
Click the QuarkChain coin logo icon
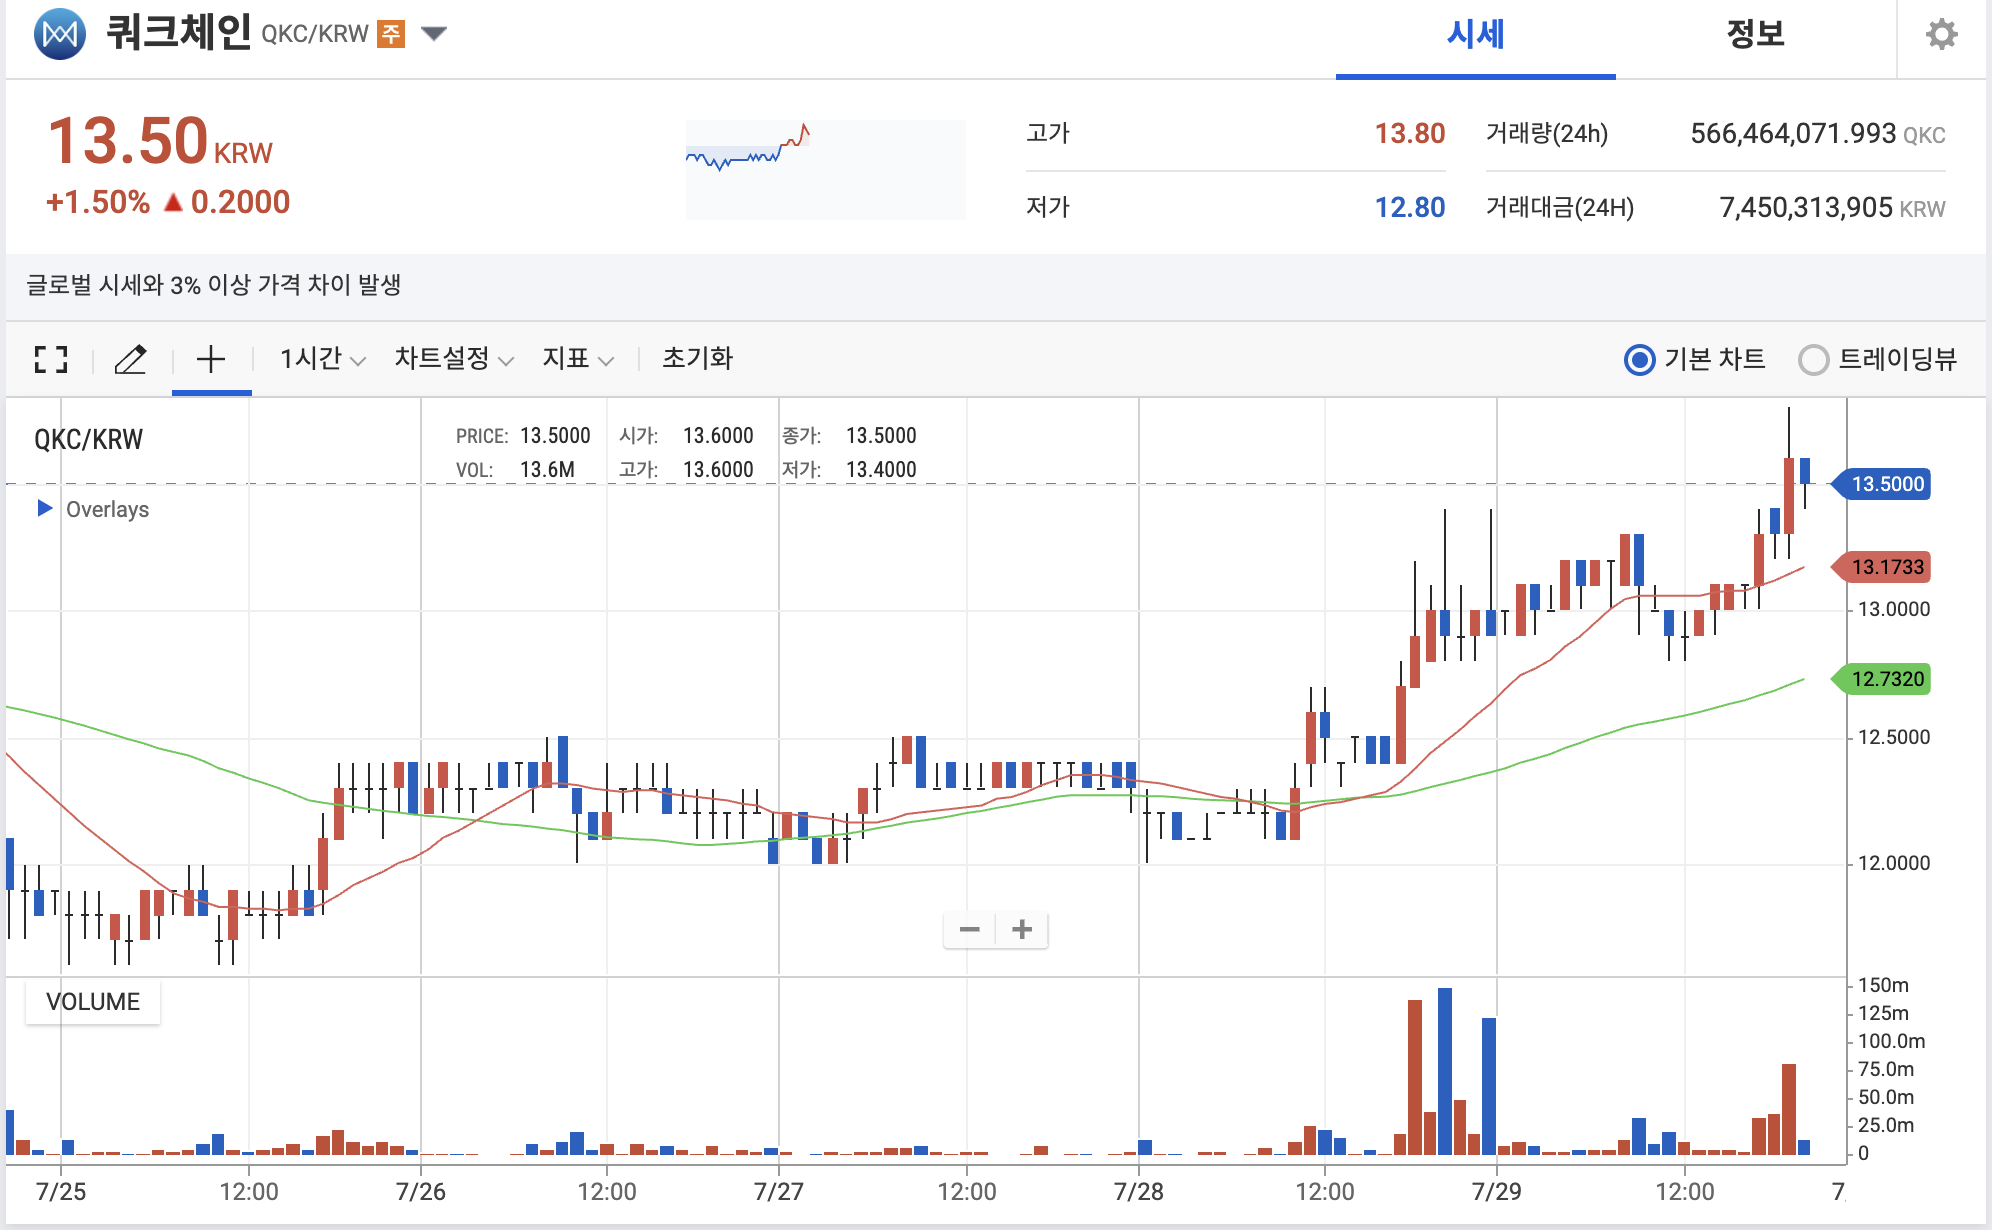coord(60,34)
